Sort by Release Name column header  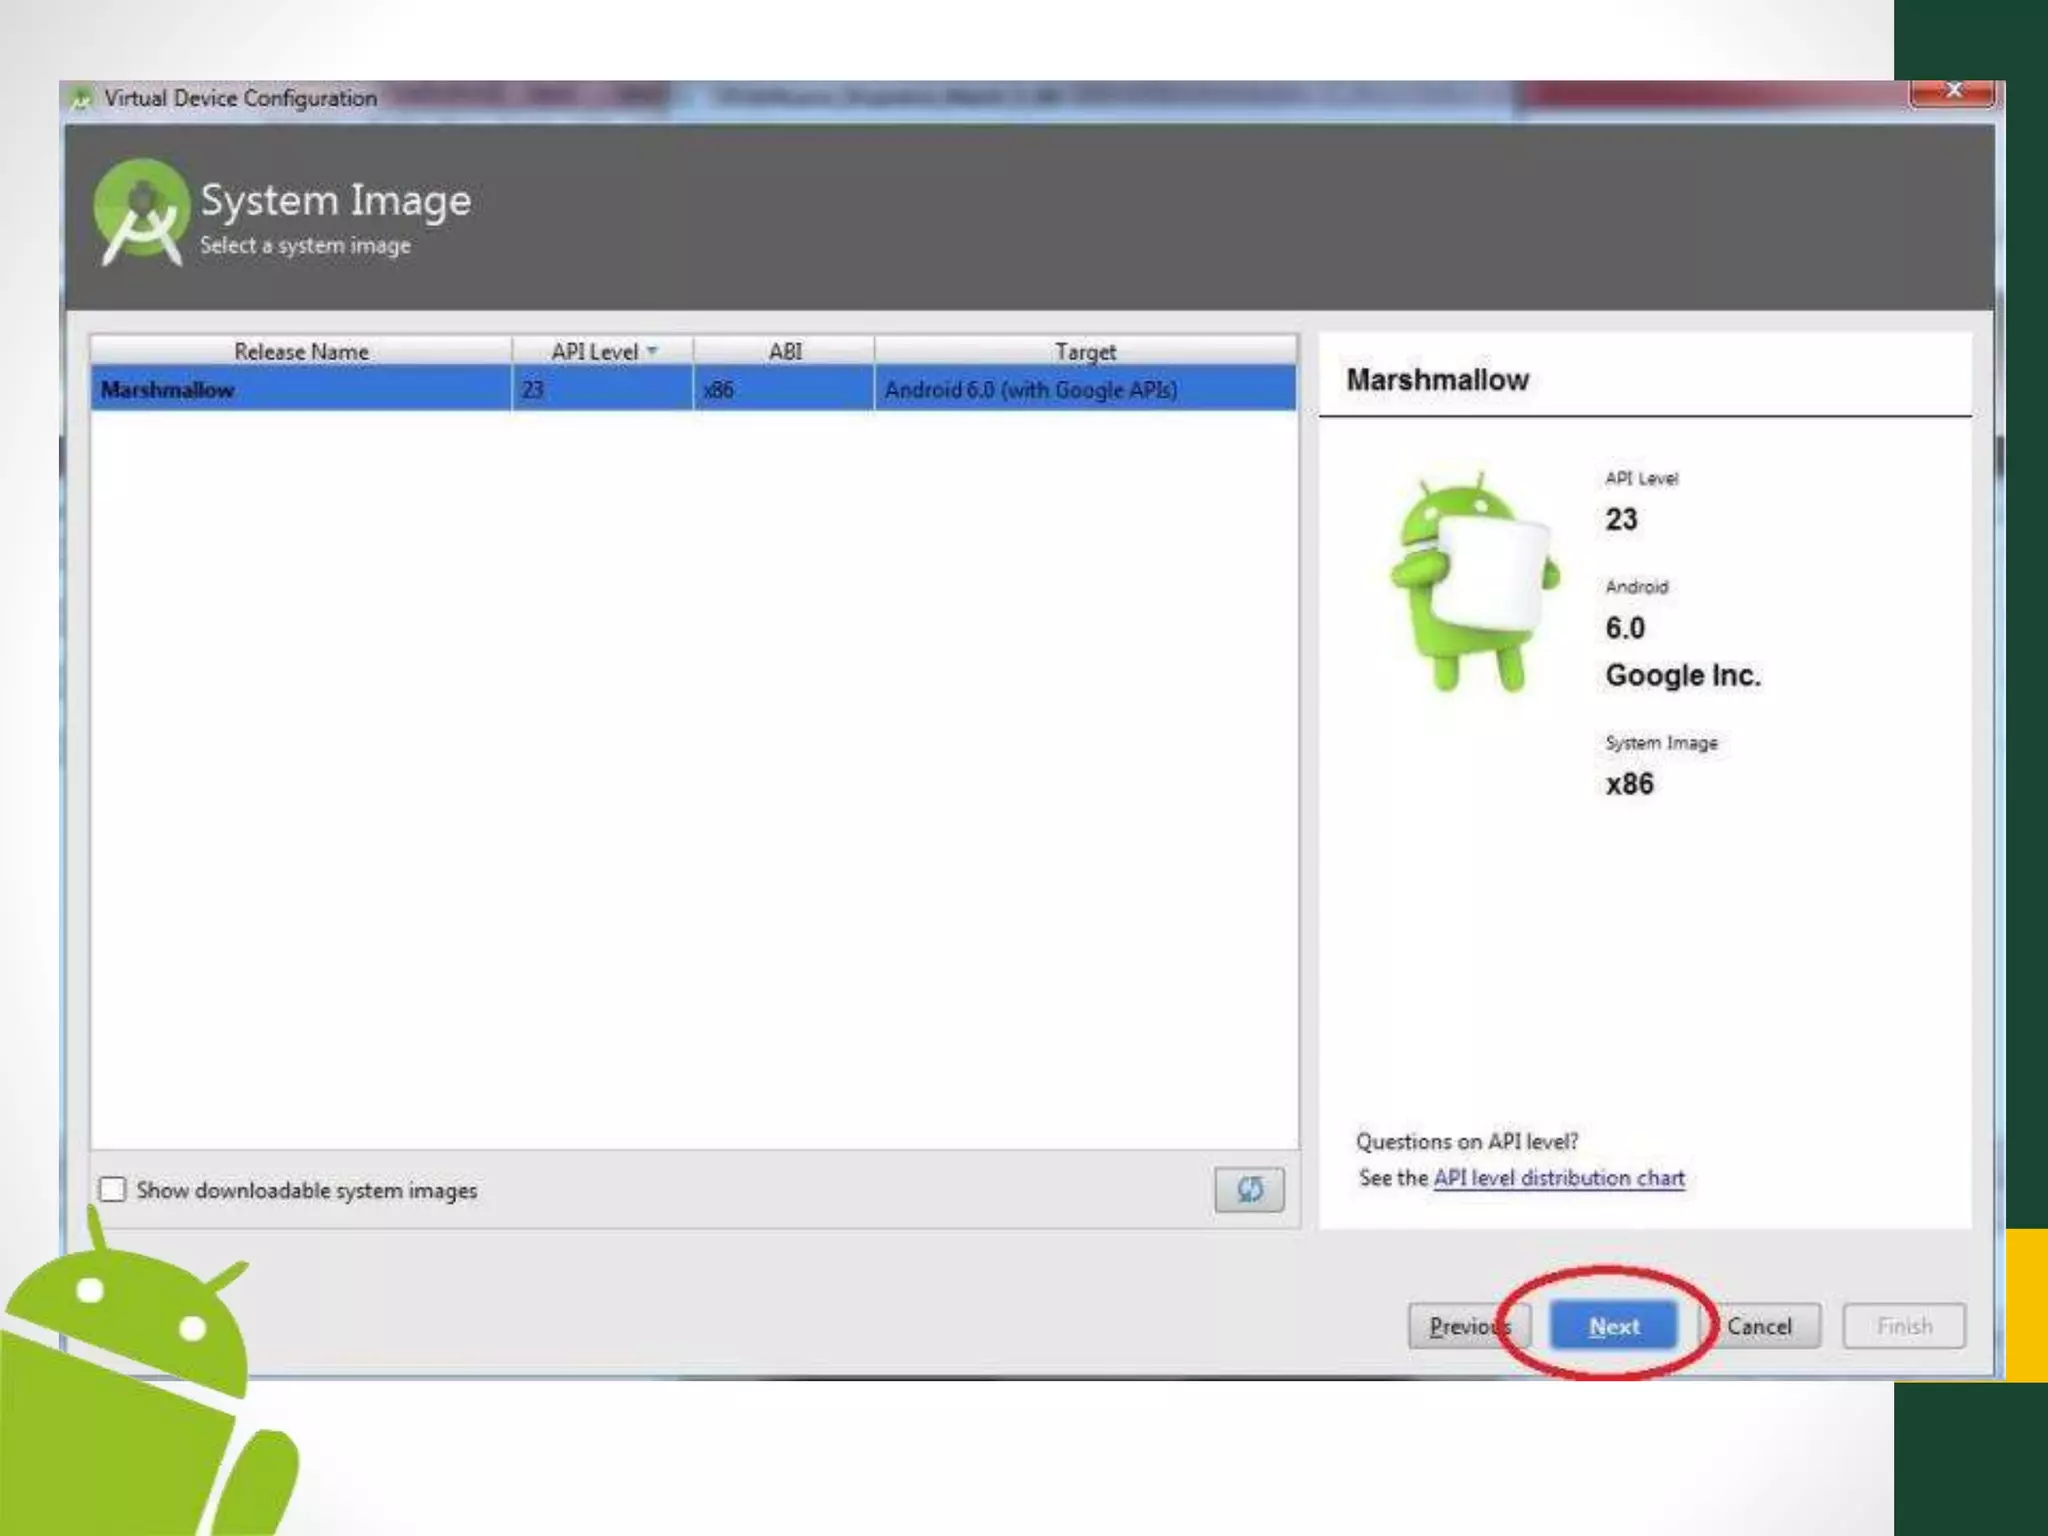(301, 351)
